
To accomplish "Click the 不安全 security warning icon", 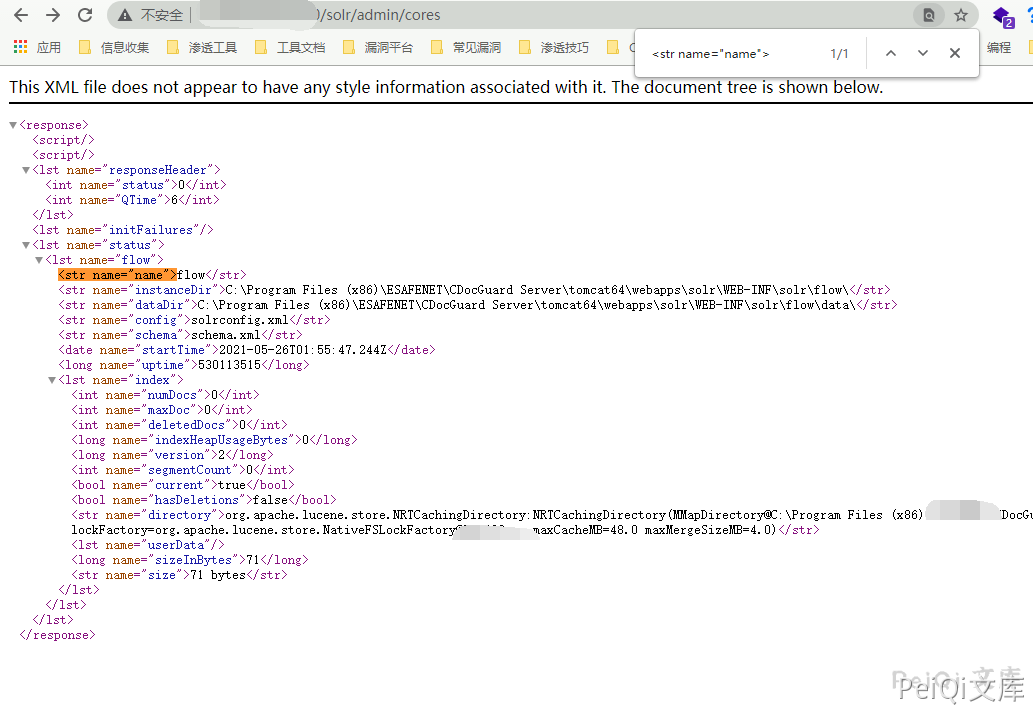I will pyautogui.click(x=125, y=15).
